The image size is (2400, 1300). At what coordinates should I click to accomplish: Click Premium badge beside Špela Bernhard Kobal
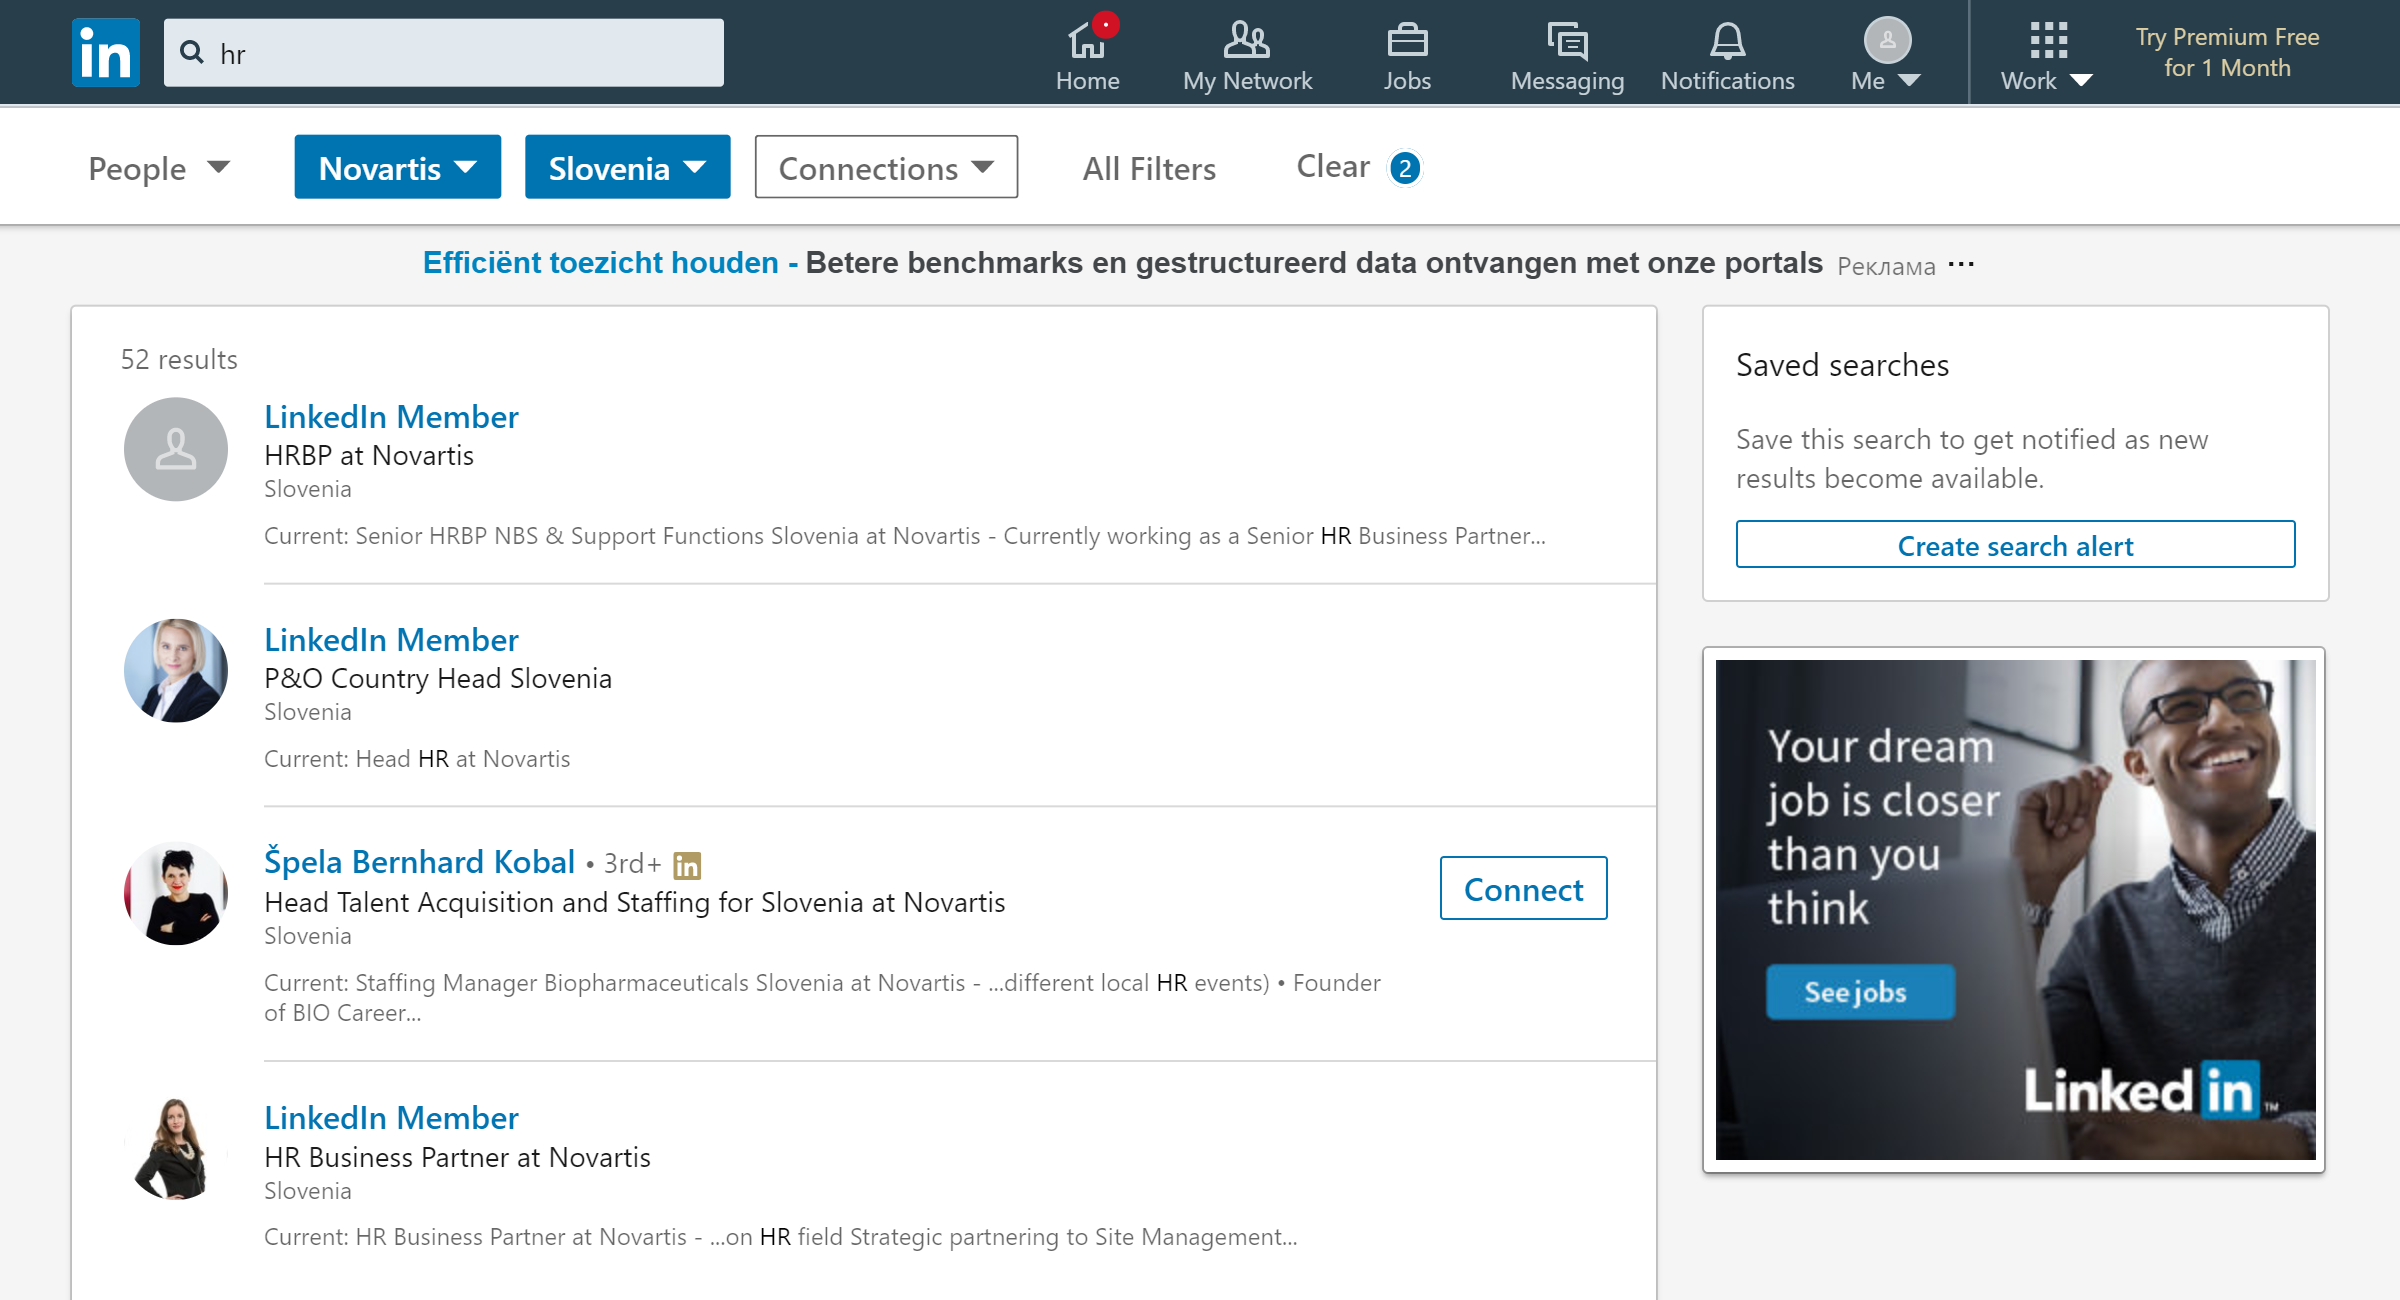point(687,865)
